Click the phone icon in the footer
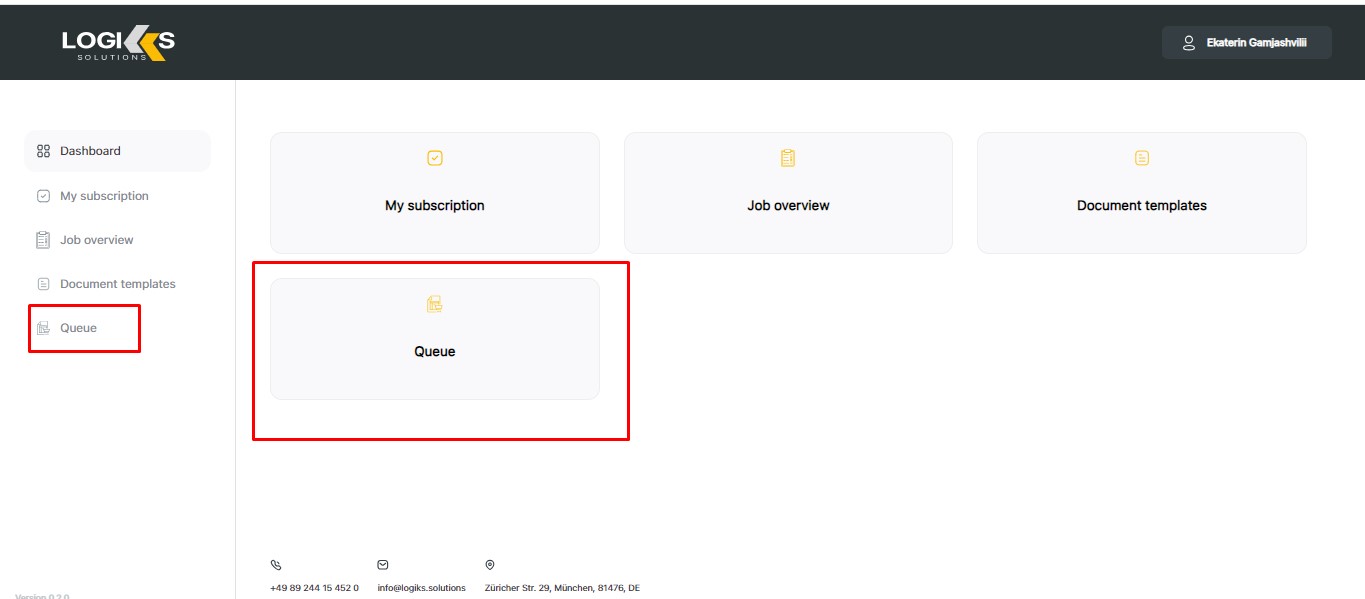The width and height of the screenshot is (1365, 599). (276, 565)
